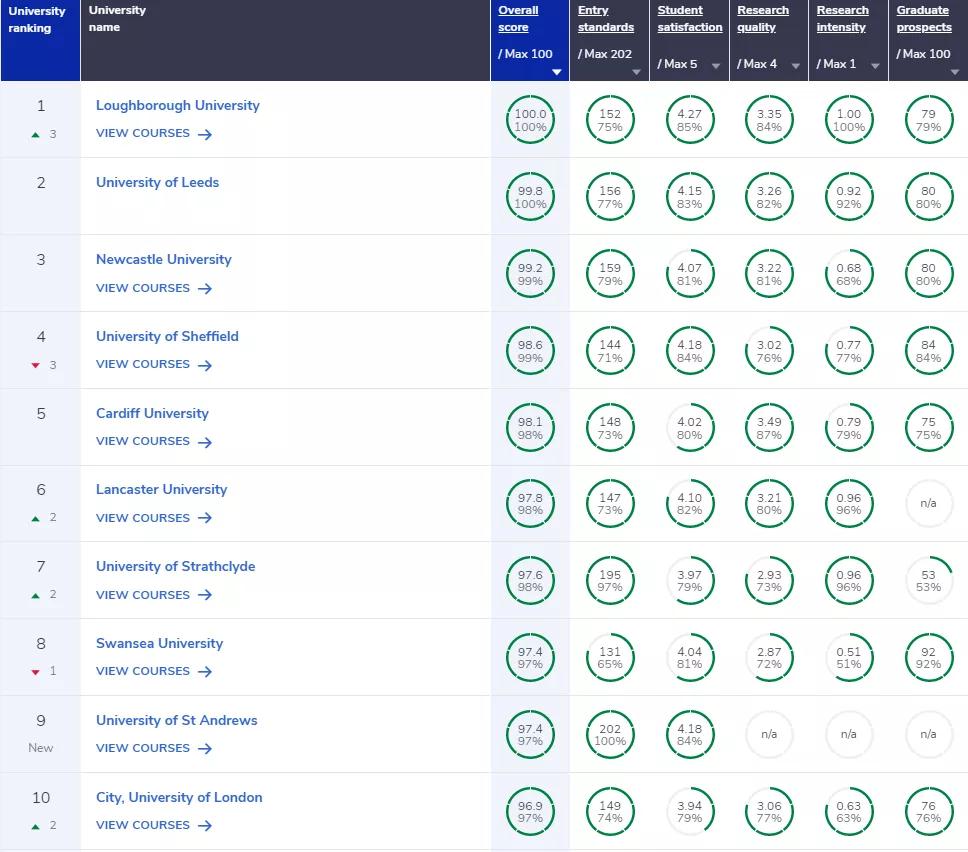Click the red down arrow under rank 4

tap(36, 365)
